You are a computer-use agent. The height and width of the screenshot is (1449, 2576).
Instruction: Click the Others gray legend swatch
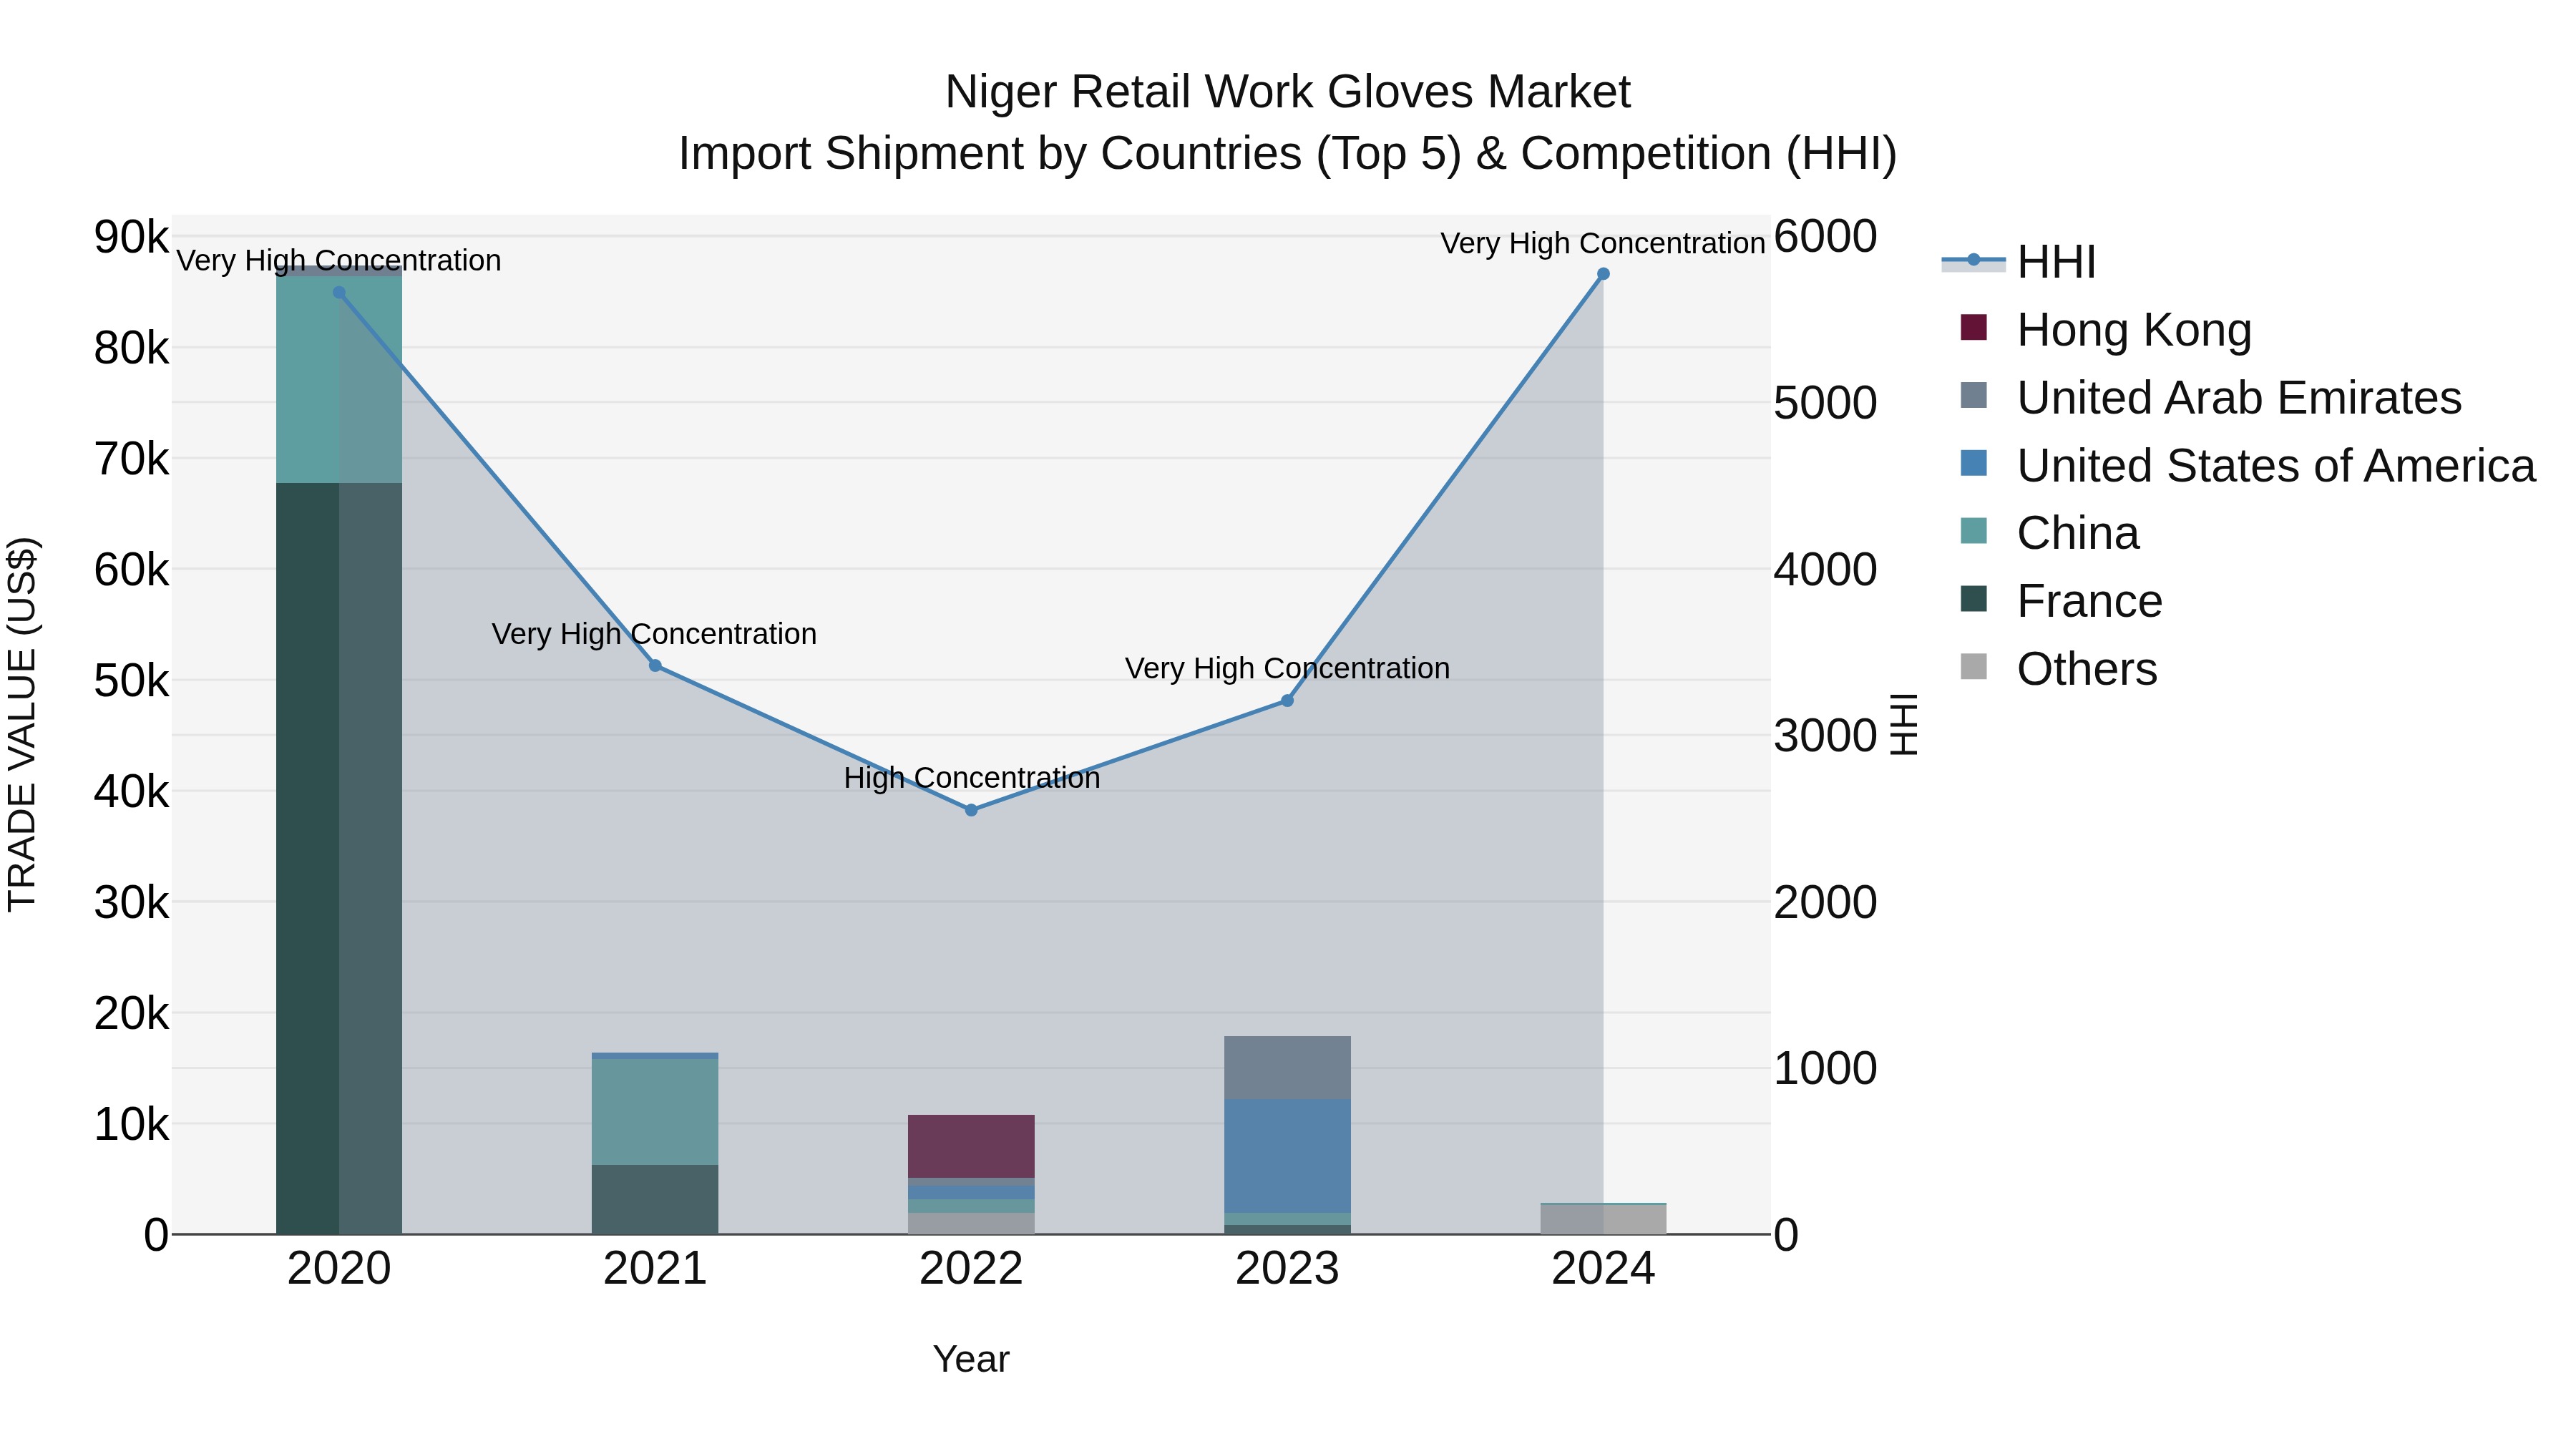[x=1974, y=666]
